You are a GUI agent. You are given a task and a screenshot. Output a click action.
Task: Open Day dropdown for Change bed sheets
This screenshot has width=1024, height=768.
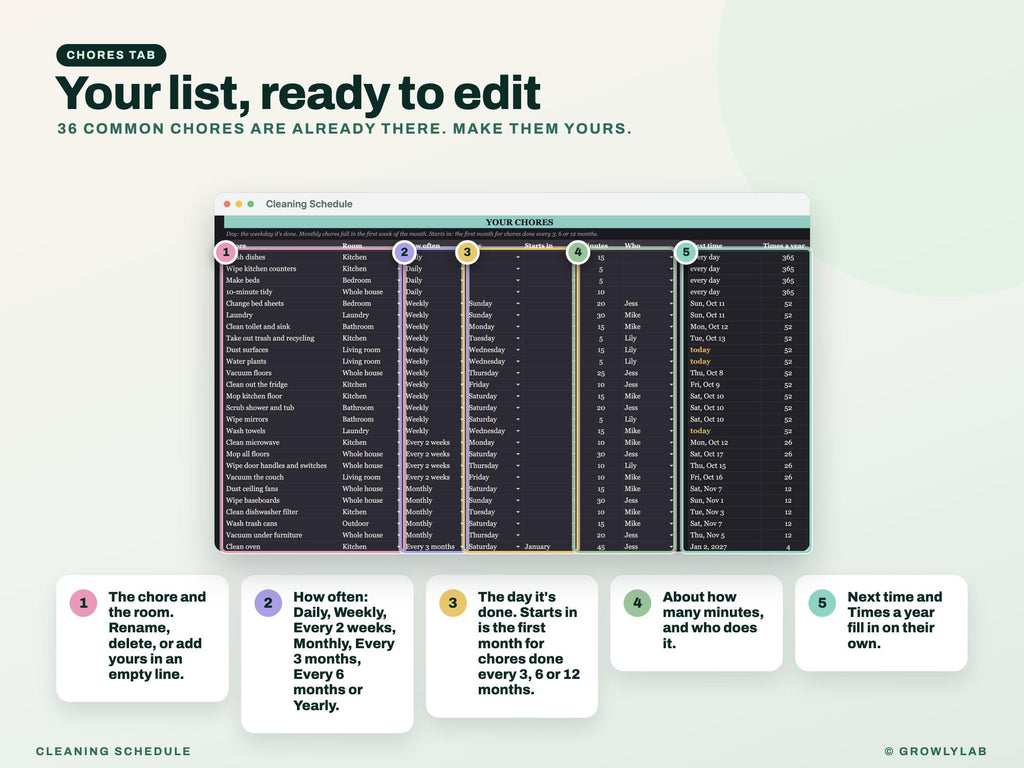(x=518, y=304)
